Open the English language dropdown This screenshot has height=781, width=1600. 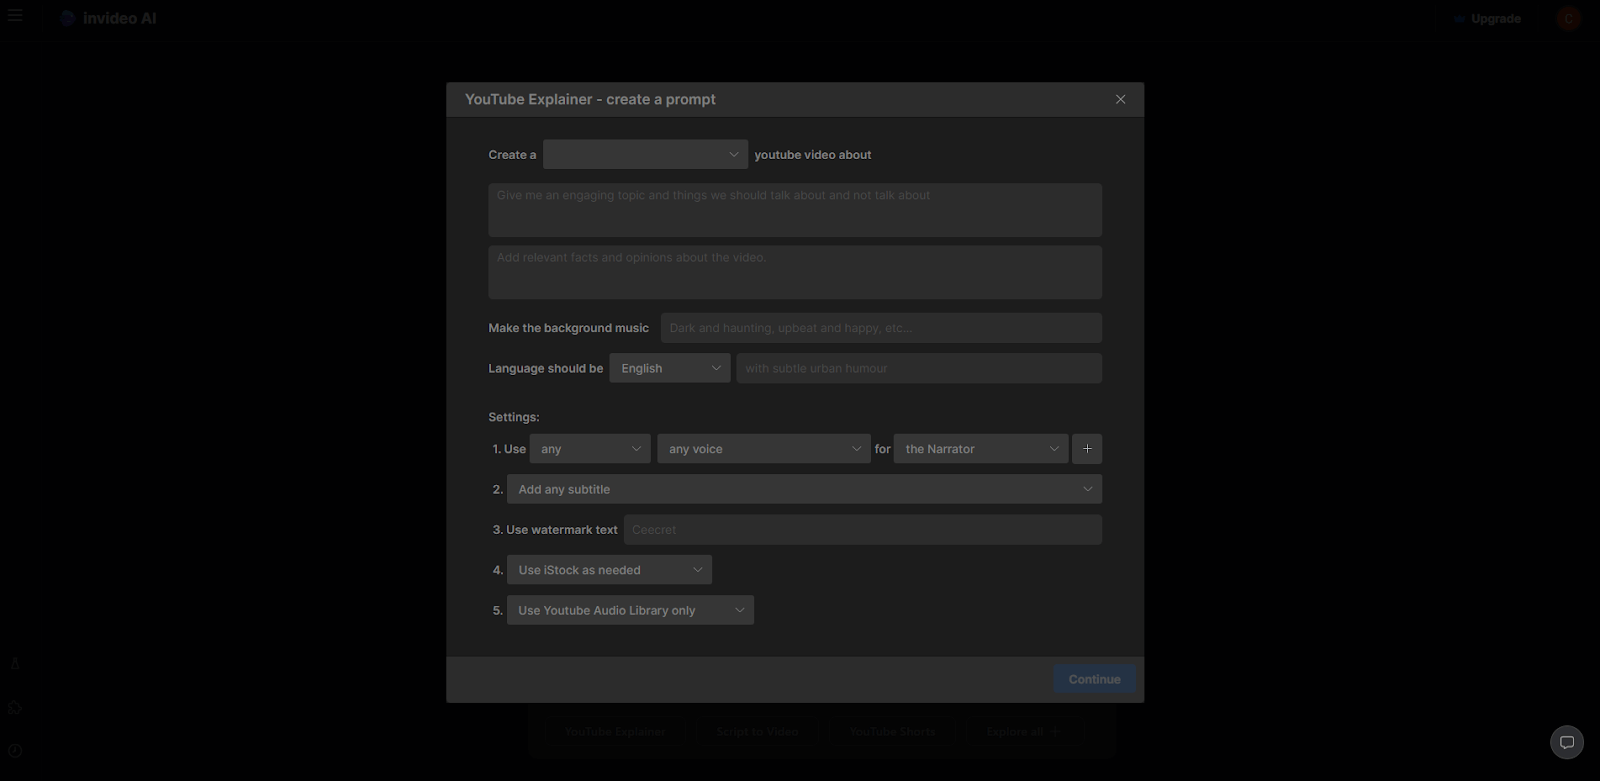[670, 368]
